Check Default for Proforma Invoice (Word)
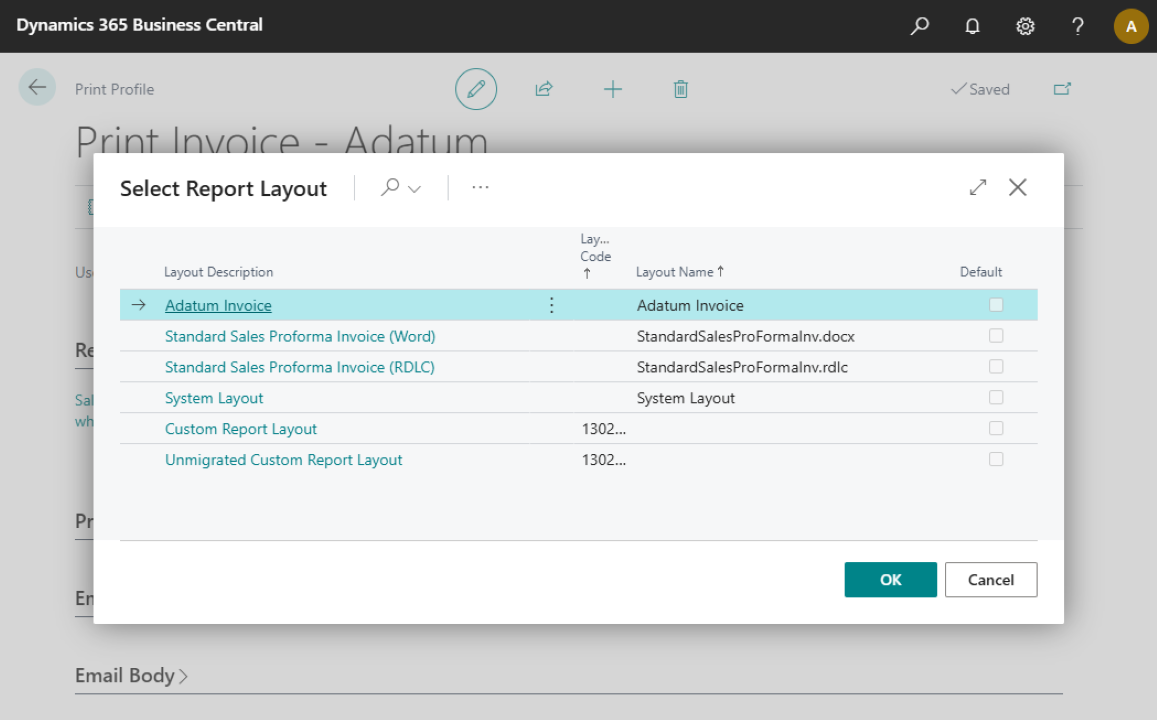 click(996, 336)
